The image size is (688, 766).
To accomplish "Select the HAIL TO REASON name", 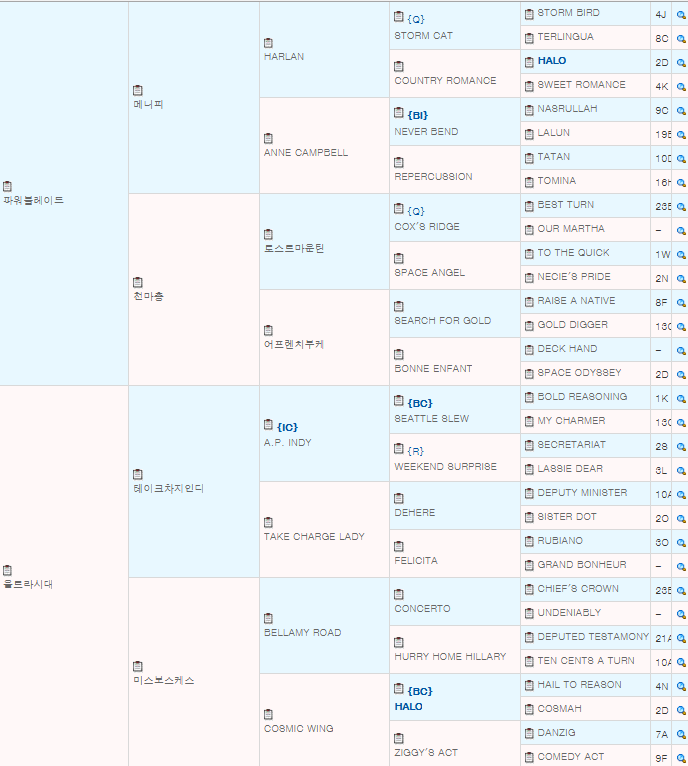I will tap(580, 684).
